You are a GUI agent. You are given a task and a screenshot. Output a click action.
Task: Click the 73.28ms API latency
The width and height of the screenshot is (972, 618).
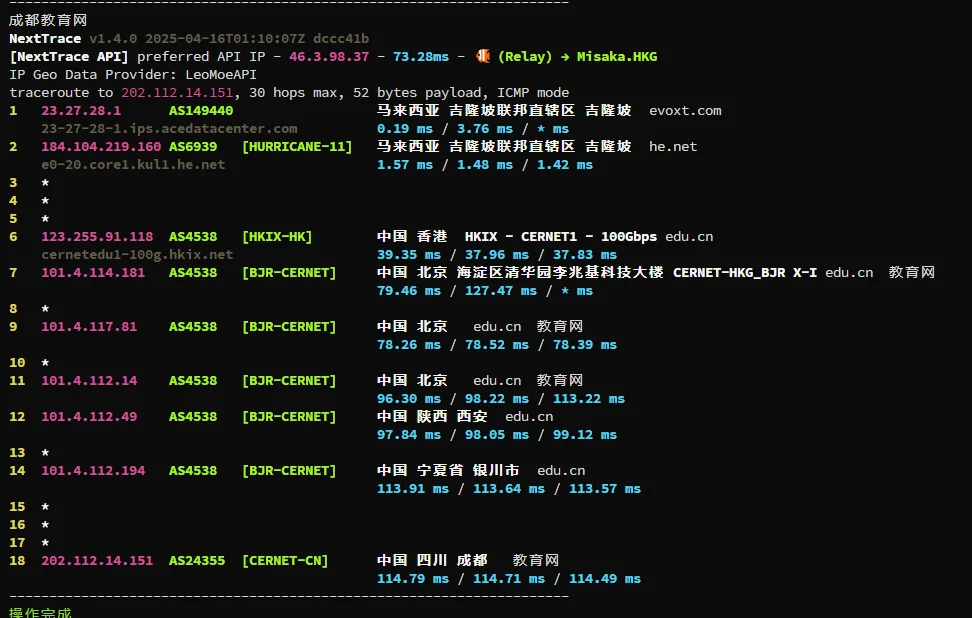(421, 56)
